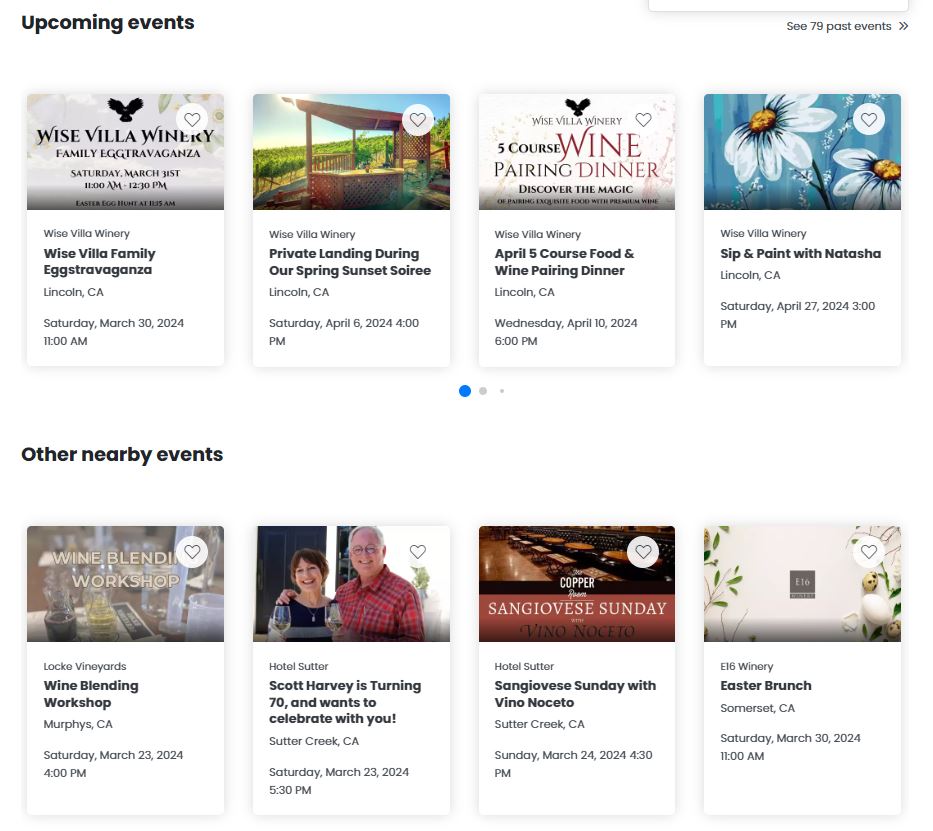Save the 5 Course Wine Pairing Dinner
Screen dimensions: 933x831
point(644,120)
